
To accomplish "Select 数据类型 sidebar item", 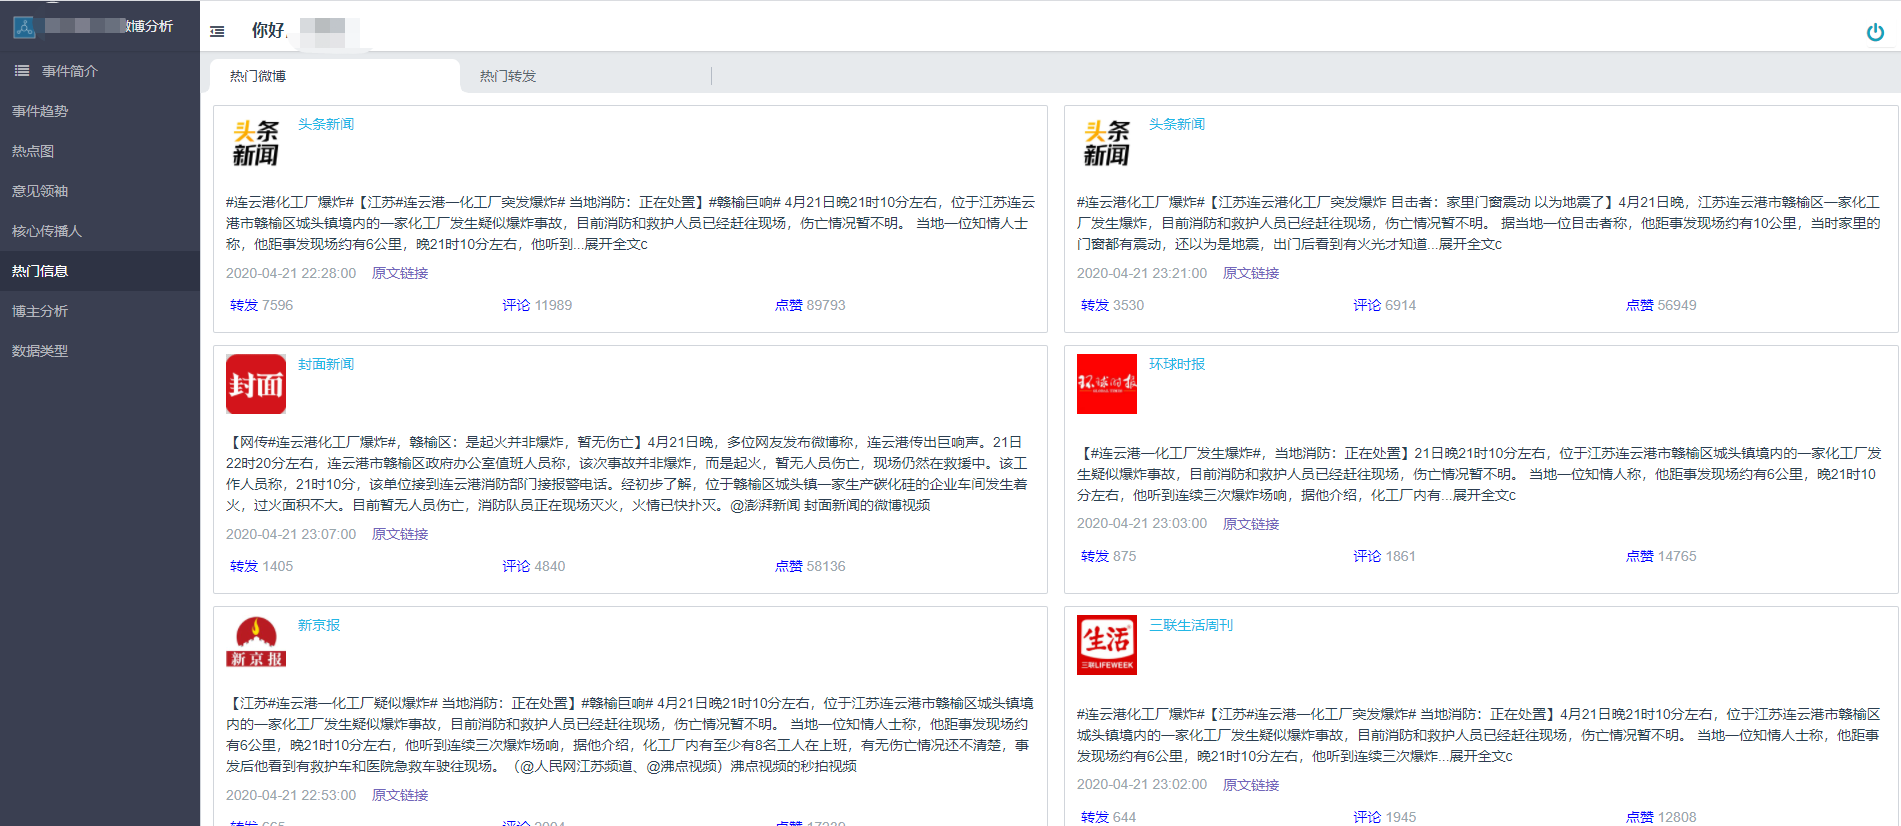I will point(40,351).
